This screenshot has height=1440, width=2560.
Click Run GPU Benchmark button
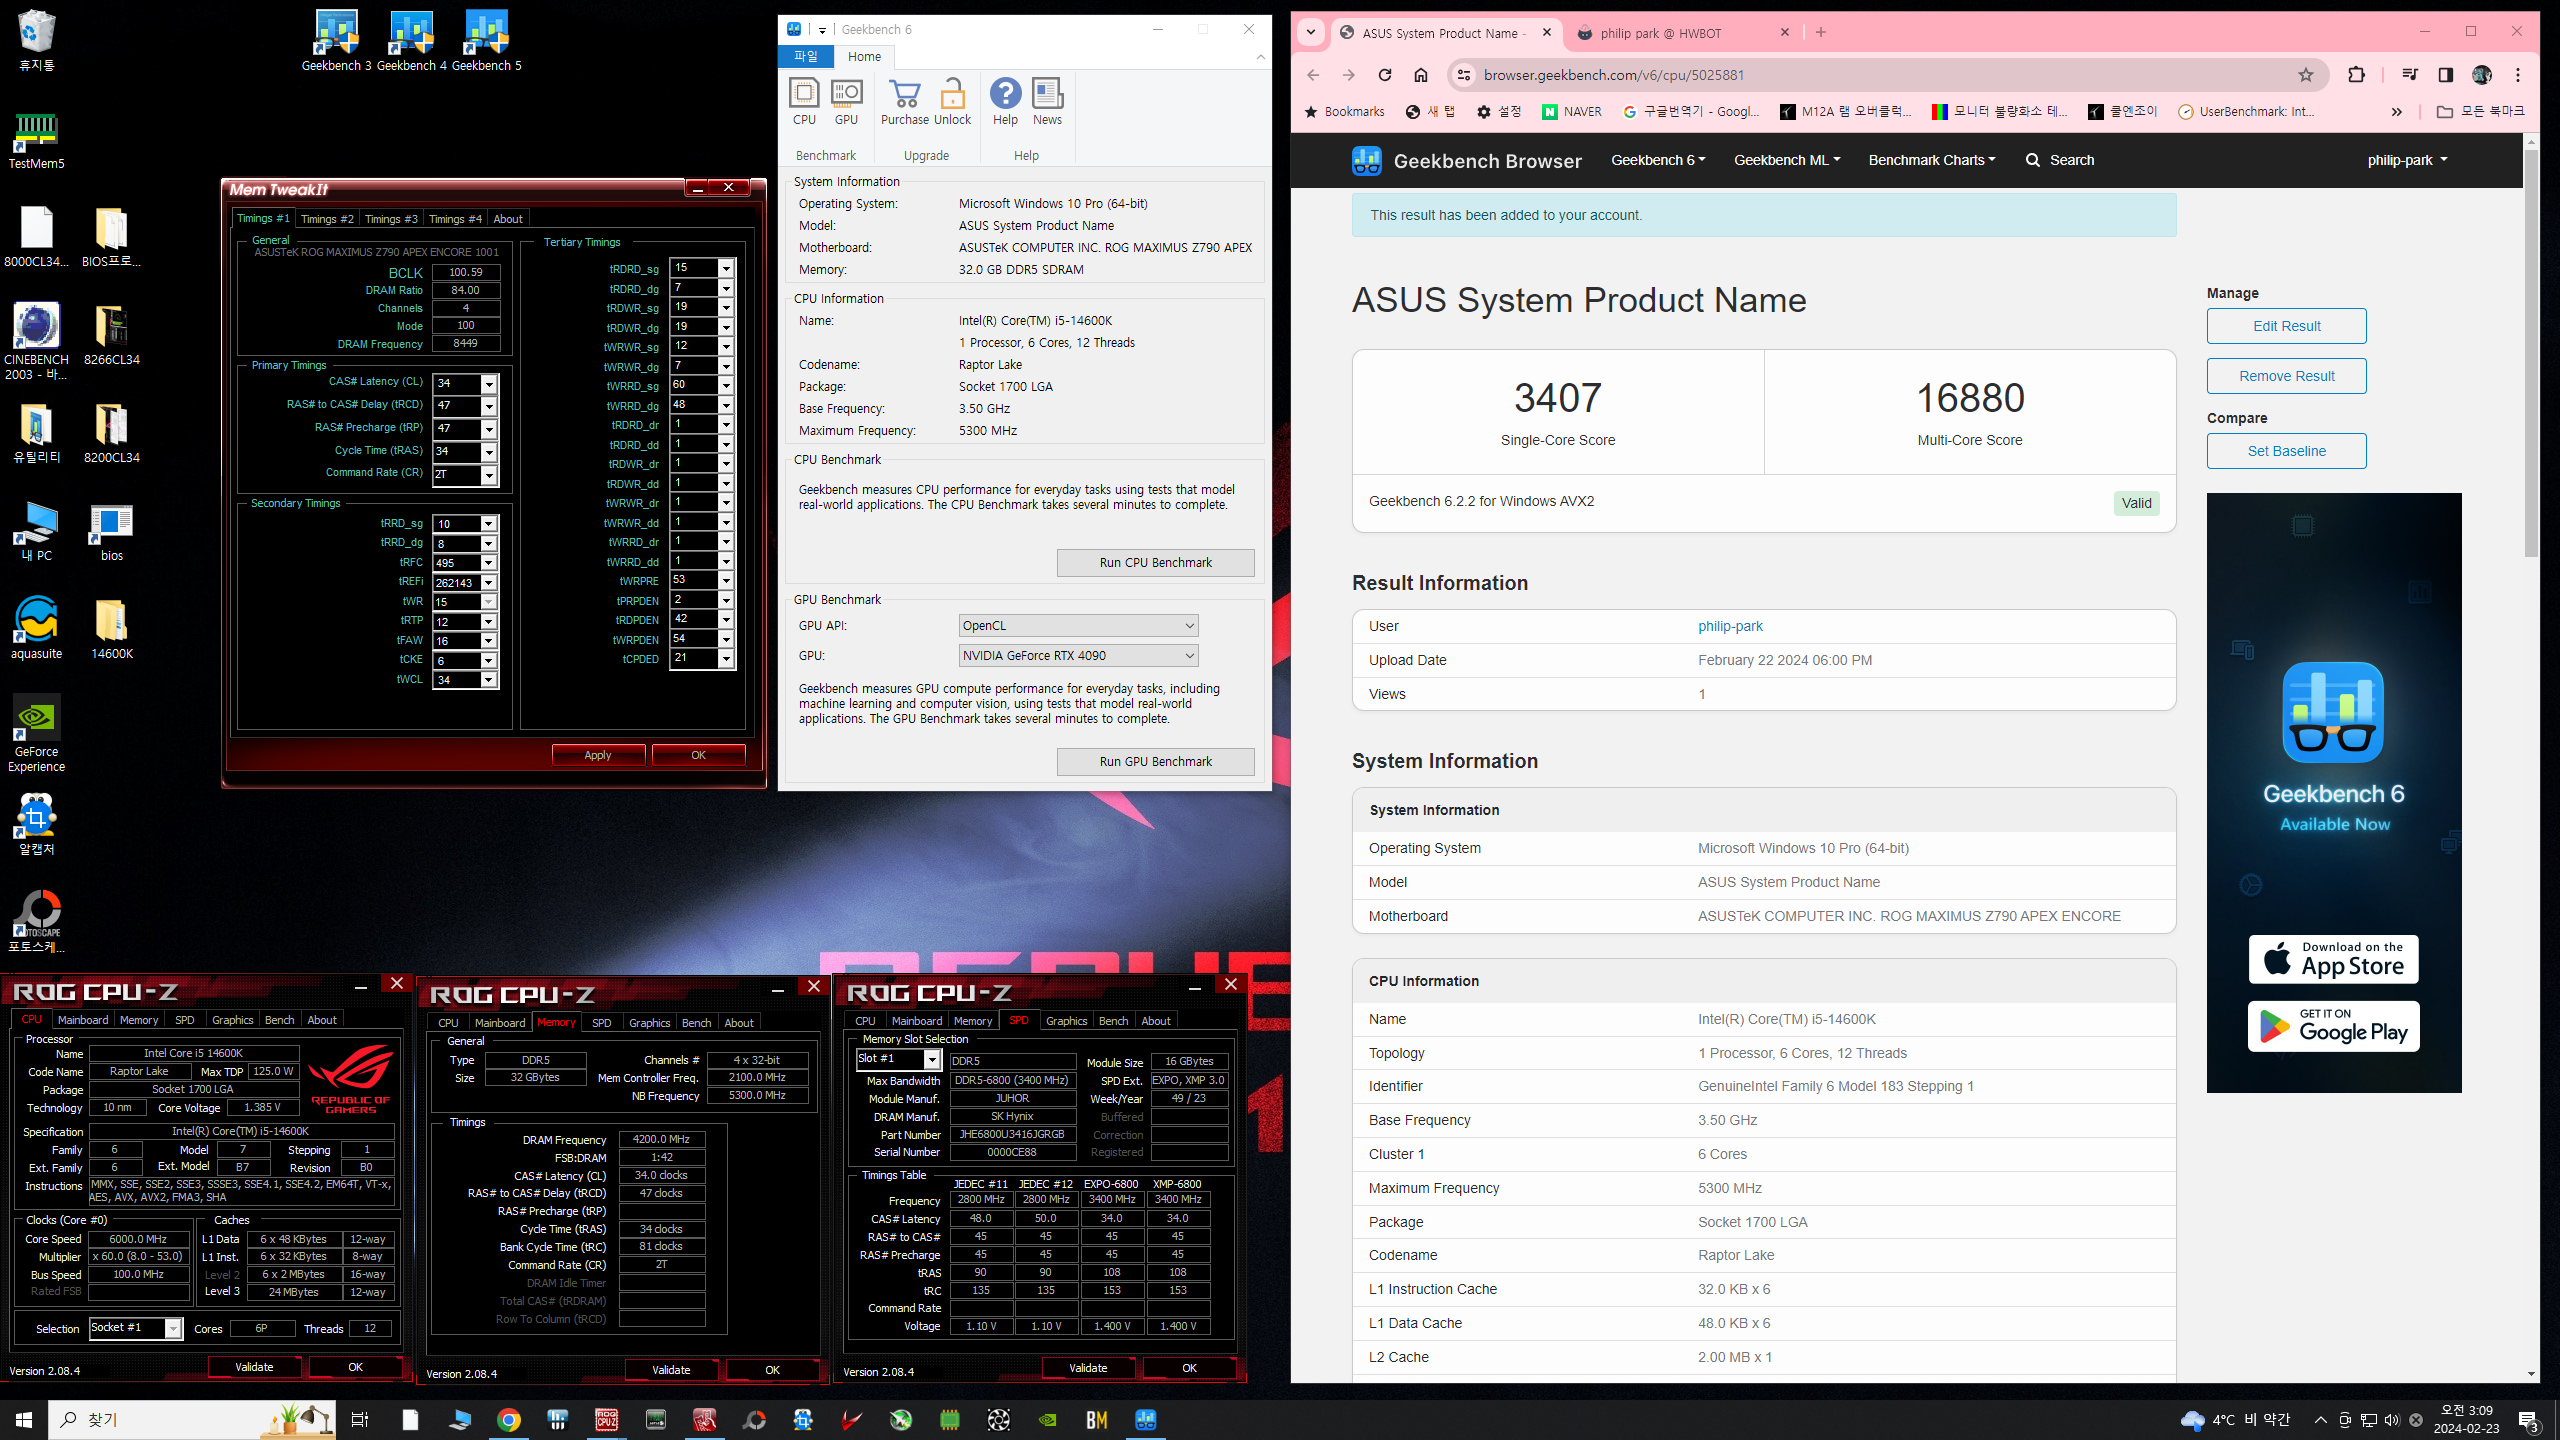tap(1155, 762)
